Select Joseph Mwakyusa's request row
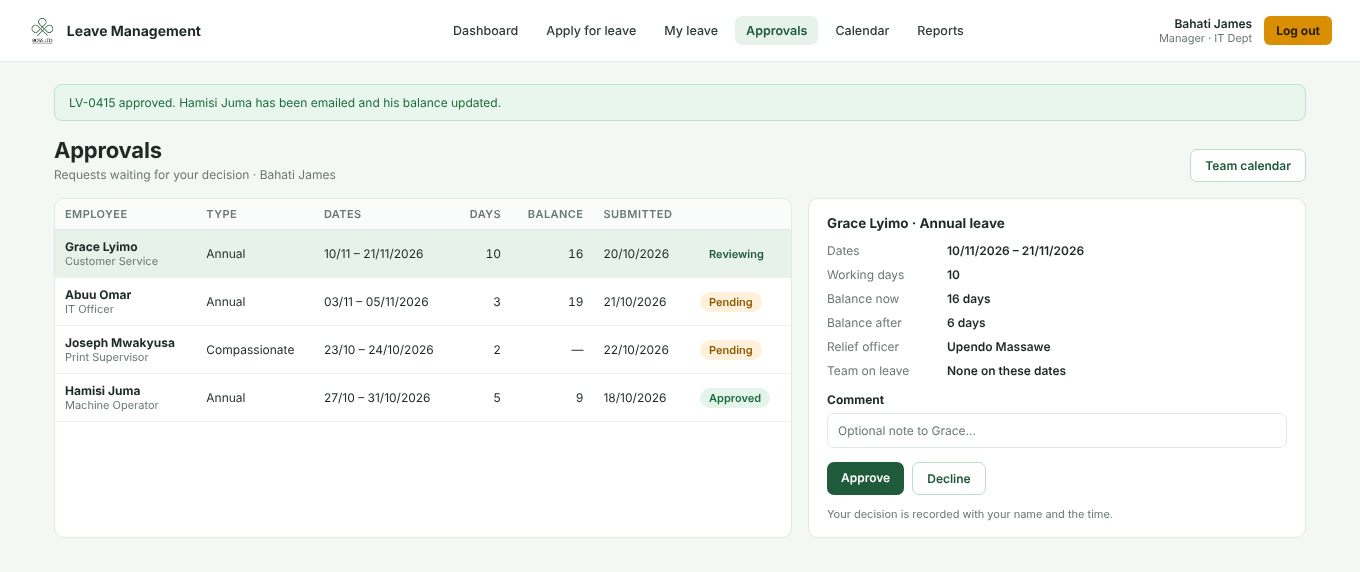 pyautogui.click(x=423, y=350)
